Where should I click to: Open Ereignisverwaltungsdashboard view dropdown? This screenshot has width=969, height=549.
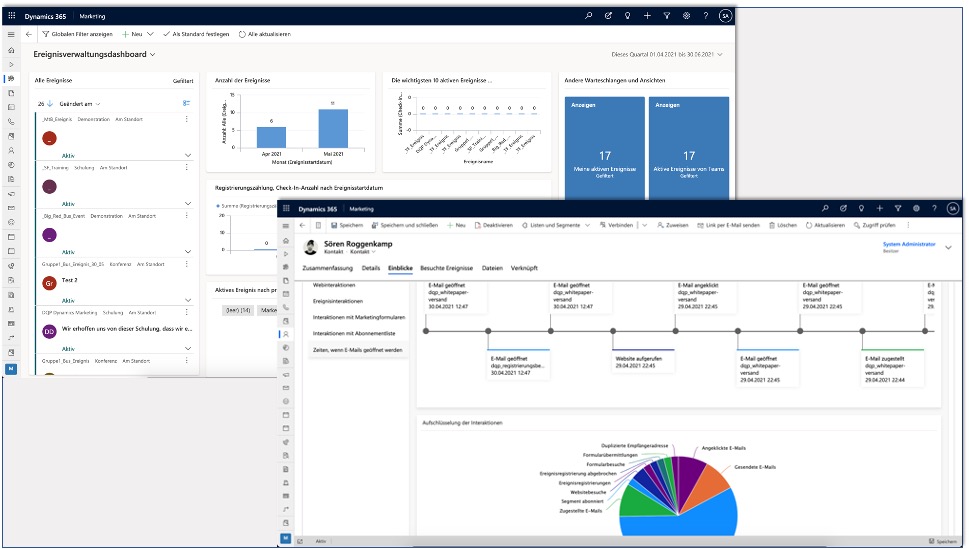coord(152,54)
